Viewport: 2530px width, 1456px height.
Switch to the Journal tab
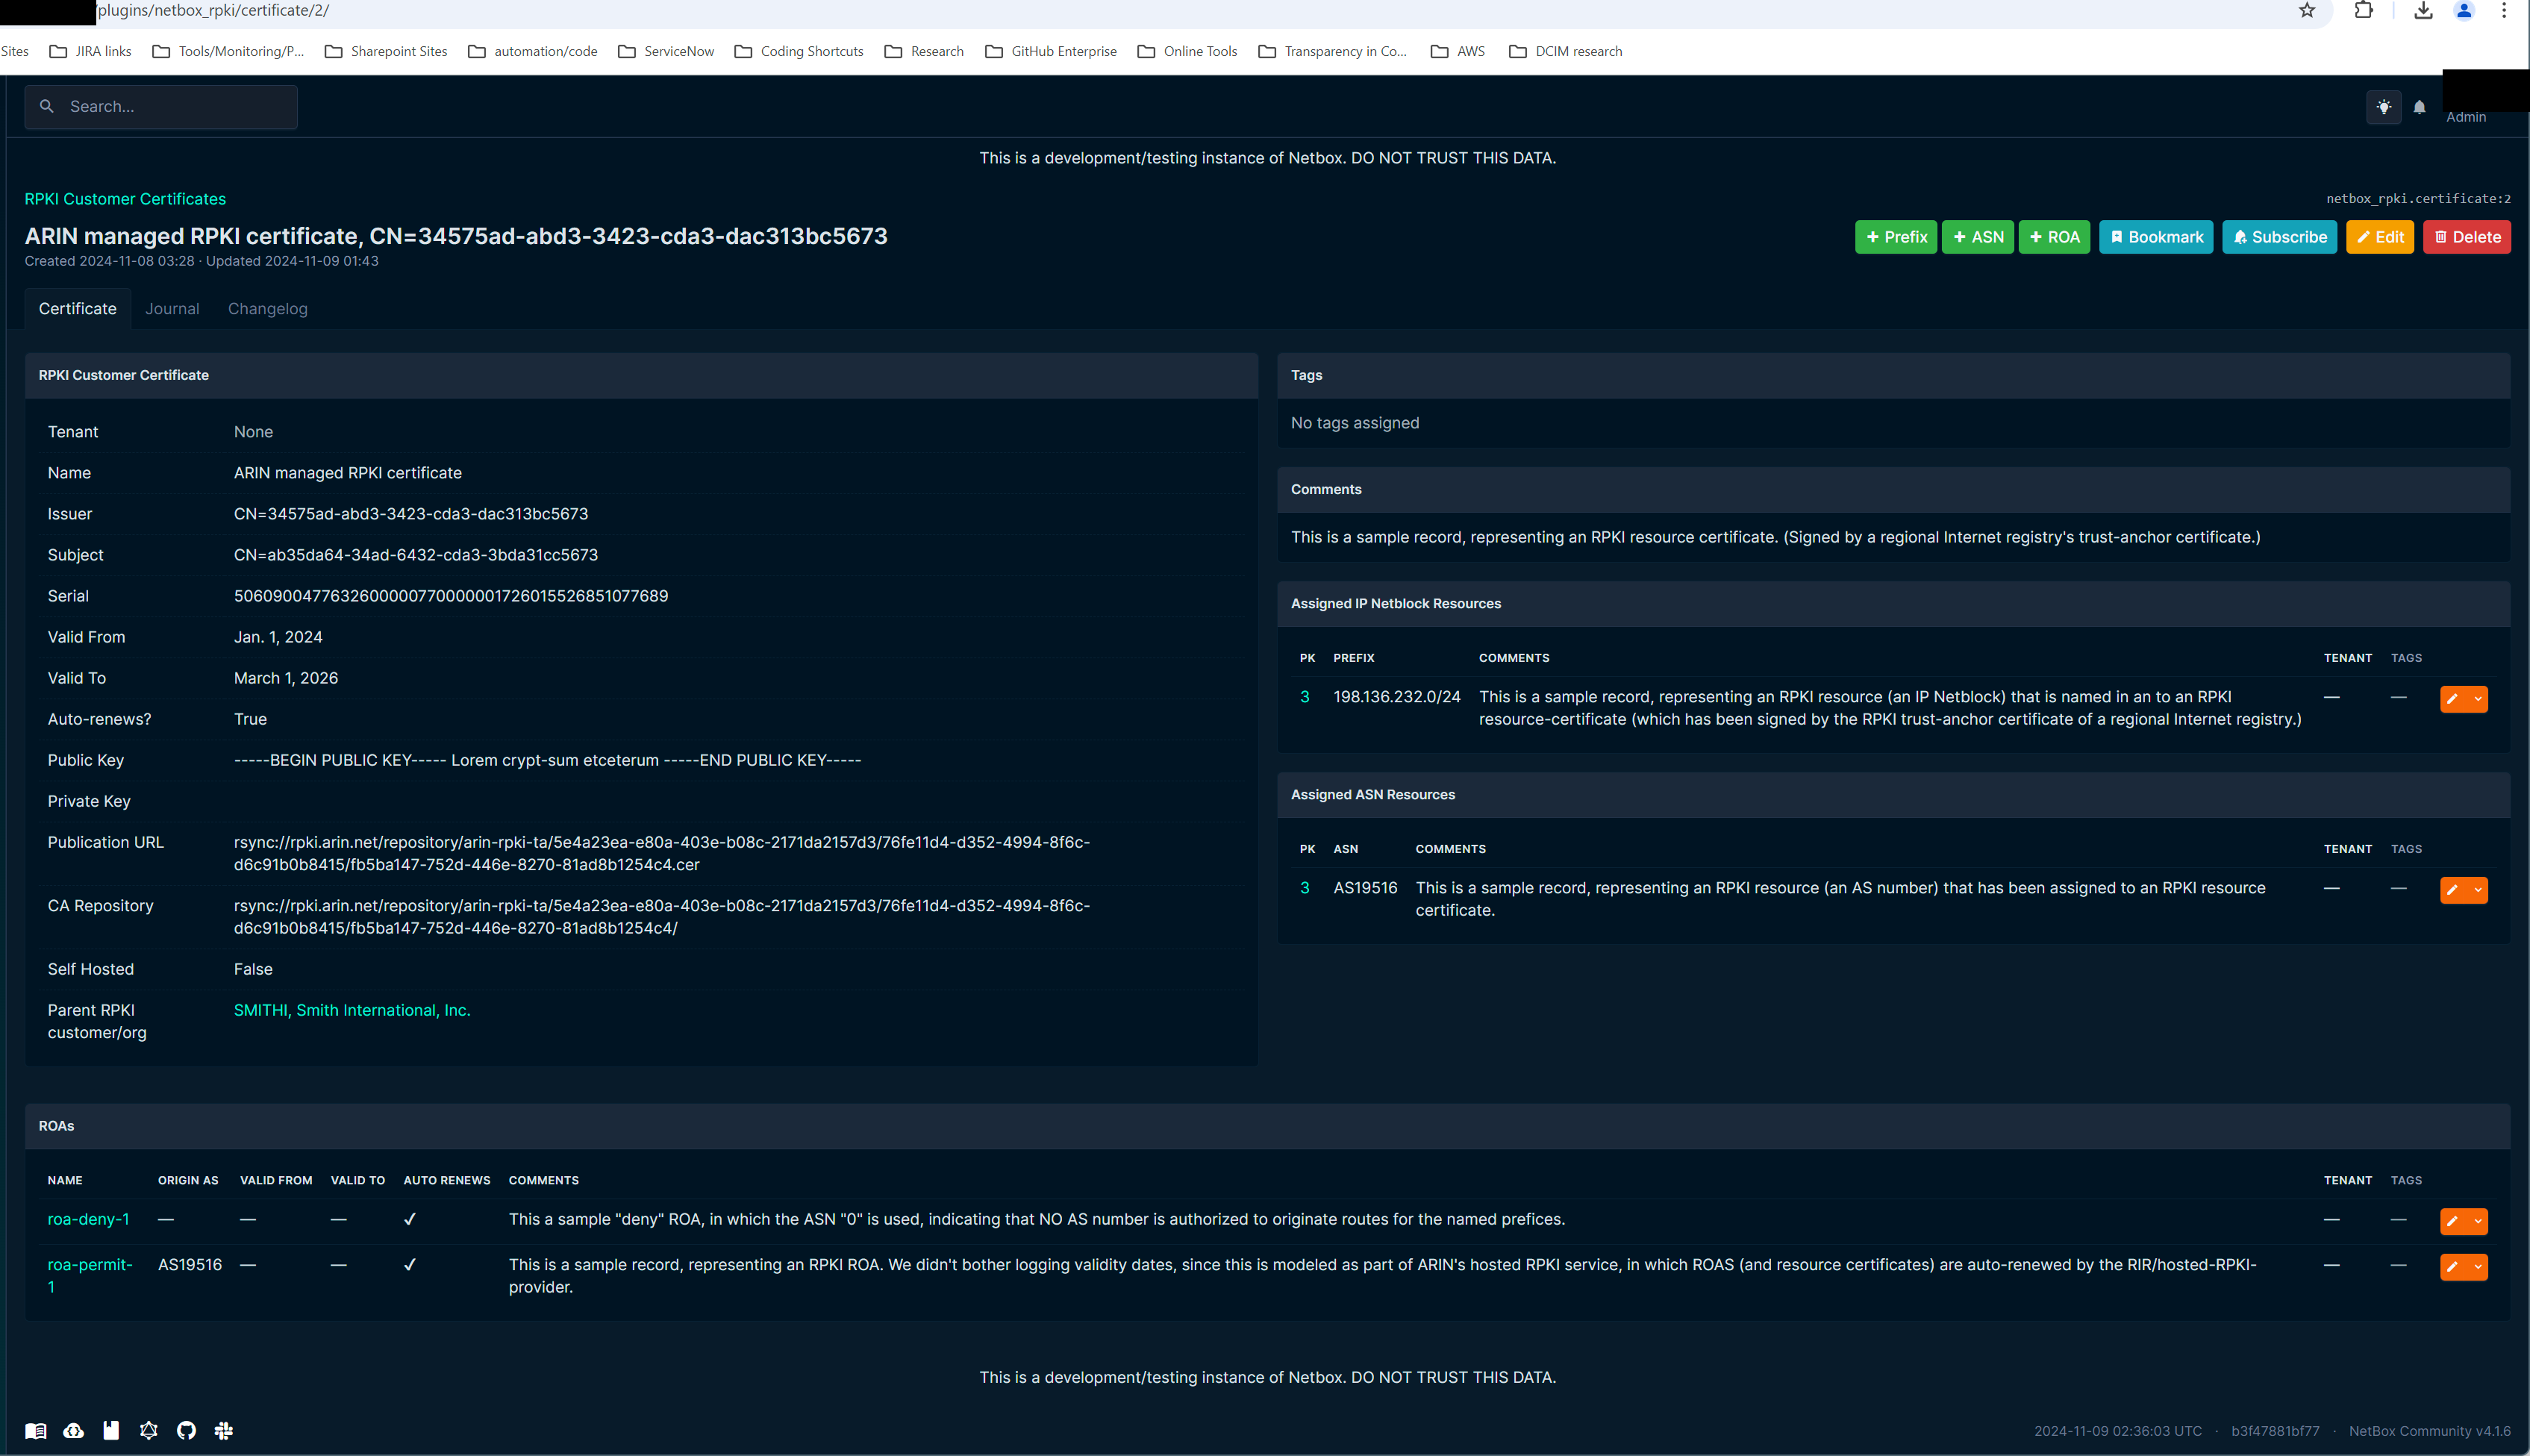(x=172, y=309)
